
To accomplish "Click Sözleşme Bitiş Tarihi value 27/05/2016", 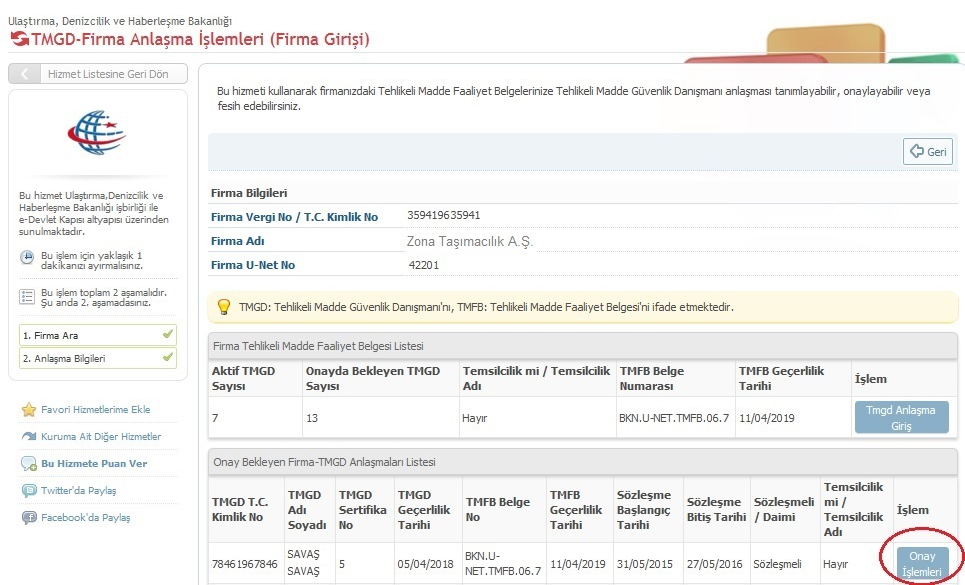I will pos(715,564).
